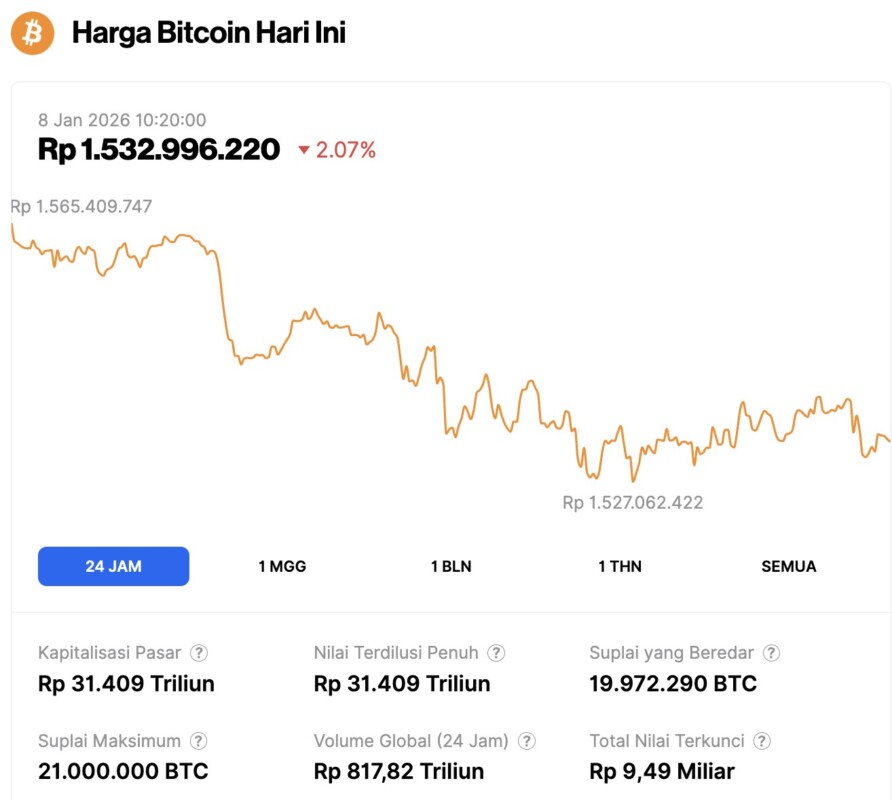Click help icon next to Suplai yang Beredar
Screen dimensions: 892x800
(x=771, y=653)
